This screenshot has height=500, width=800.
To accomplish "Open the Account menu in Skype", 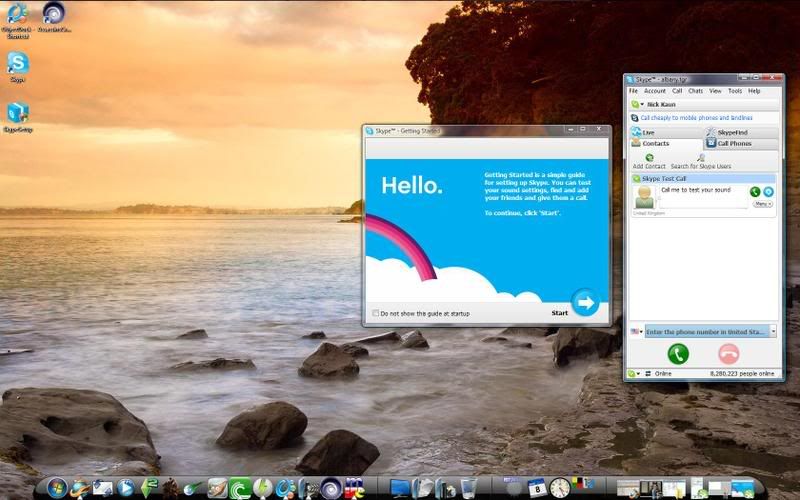I will click(x=655, y=91).
